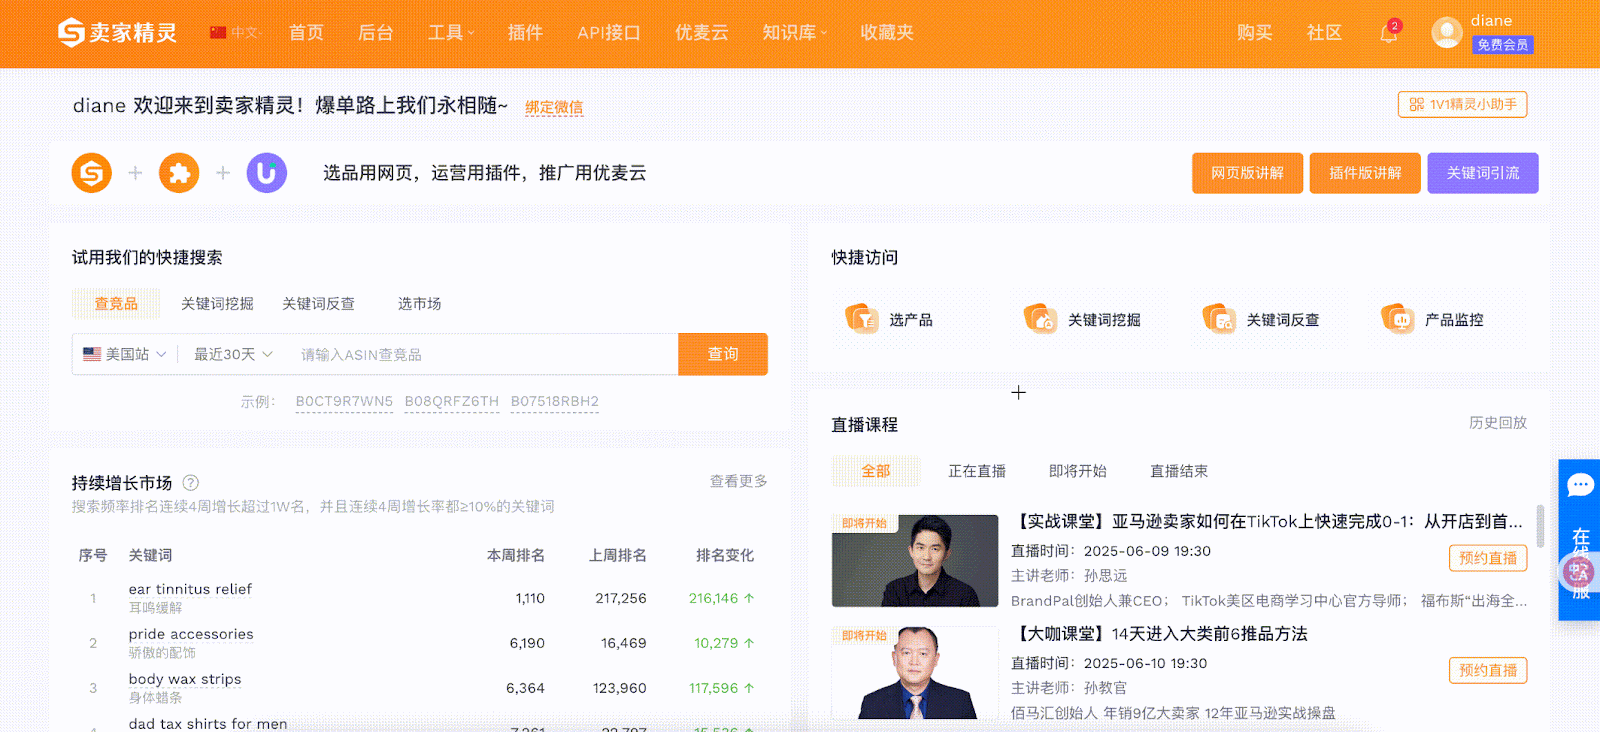Click the help icon beside 持续增长市场
The height and width of the screenshot is (732, 1600).
191,483
